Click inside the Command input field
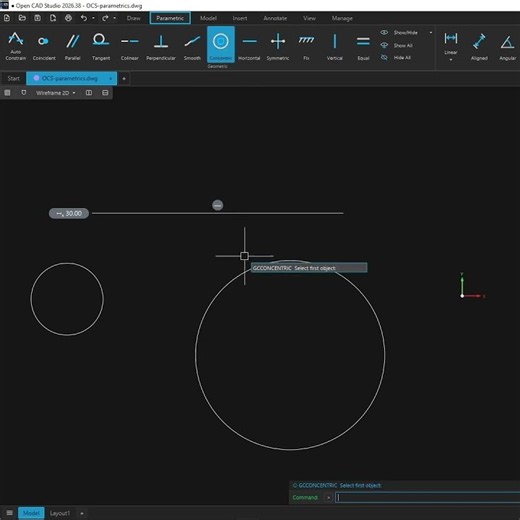Image resolution: width=520 pixels, height=520 pixels. click(427, 497)
